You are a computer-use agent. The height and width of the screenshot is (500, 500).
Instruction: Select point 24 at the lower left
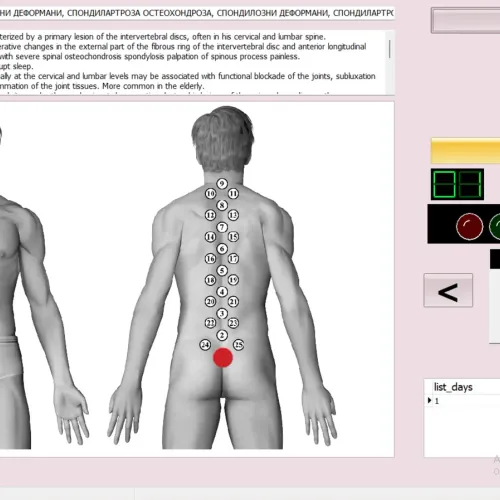(205, 345)
